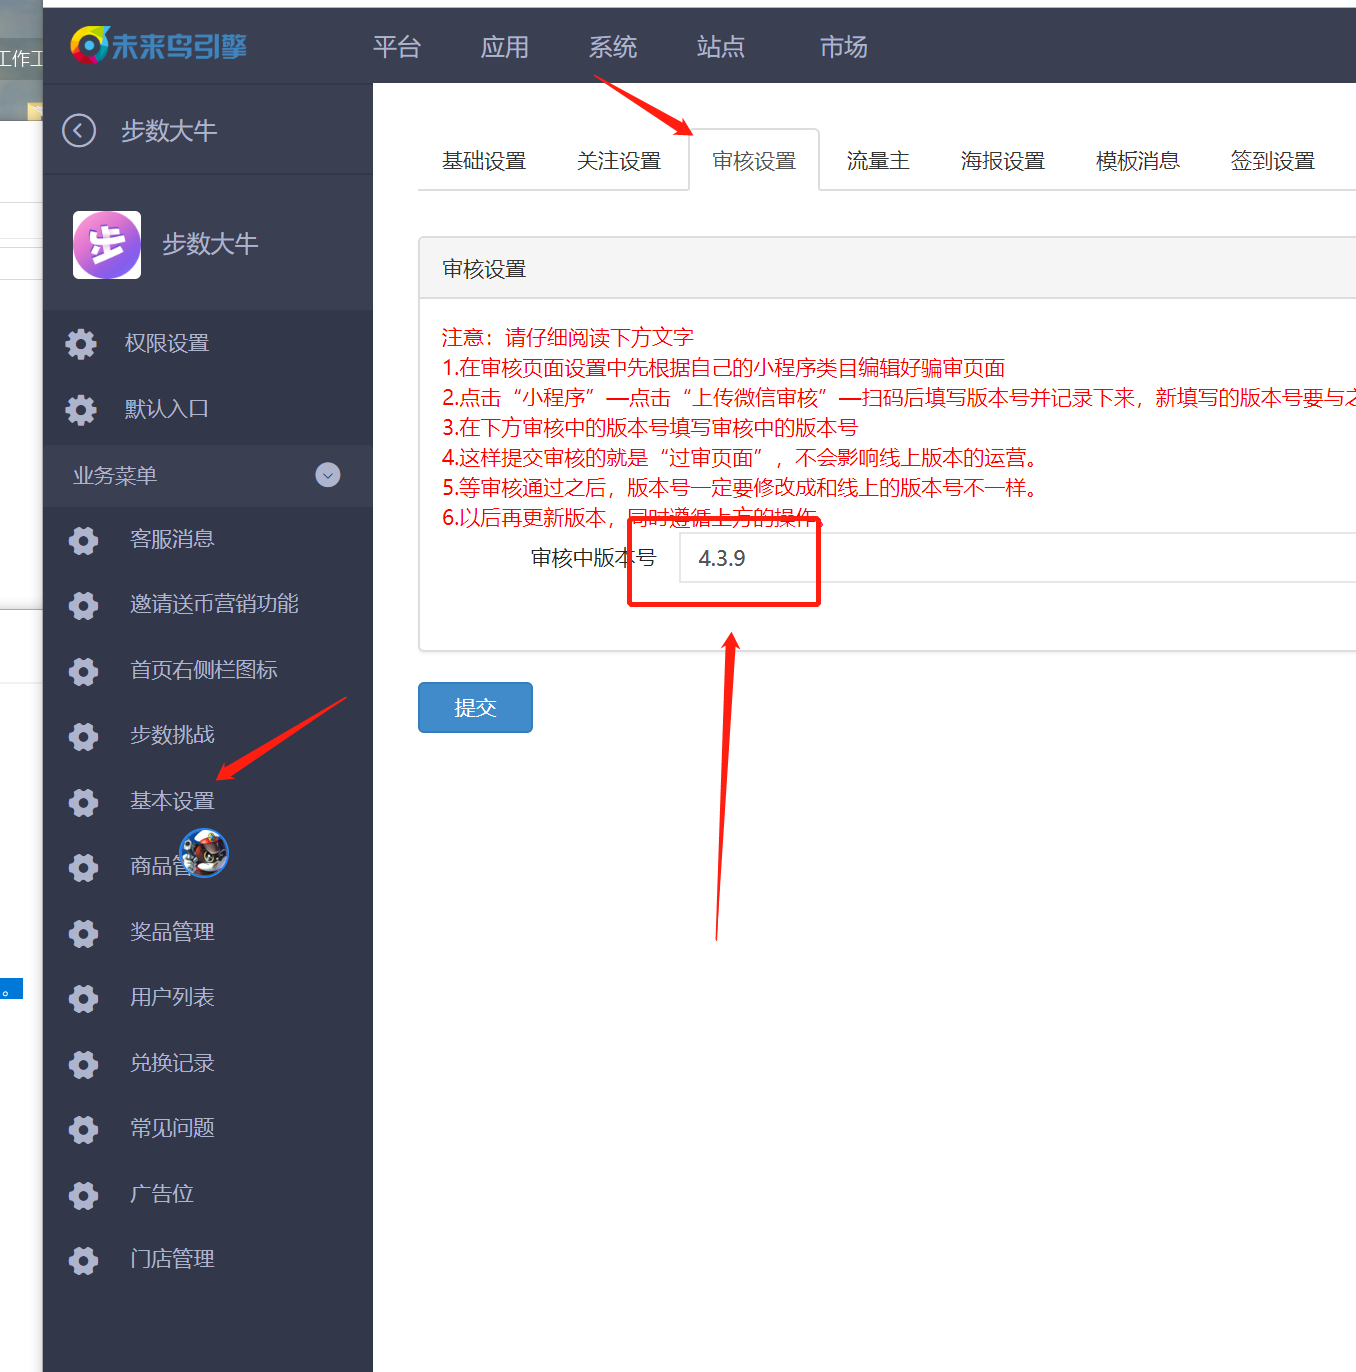The image size is (1356, 1372).
Task: Click gear icon beside 商品管理
Action: (84, 867)
